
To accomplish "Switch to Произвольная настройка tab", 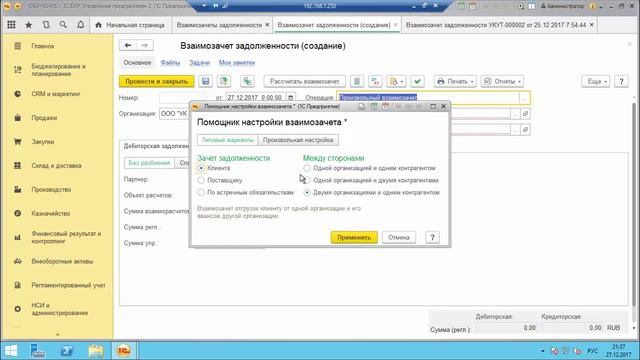I will pos(298,140).
